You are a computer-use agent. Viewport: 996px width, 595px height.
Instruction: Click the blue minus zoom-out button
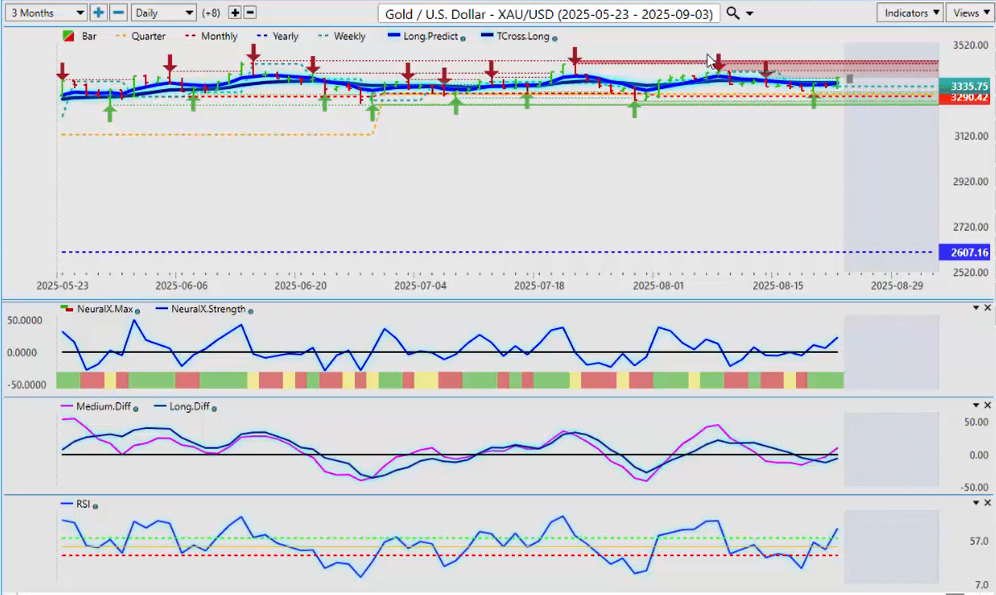point(118,13)
